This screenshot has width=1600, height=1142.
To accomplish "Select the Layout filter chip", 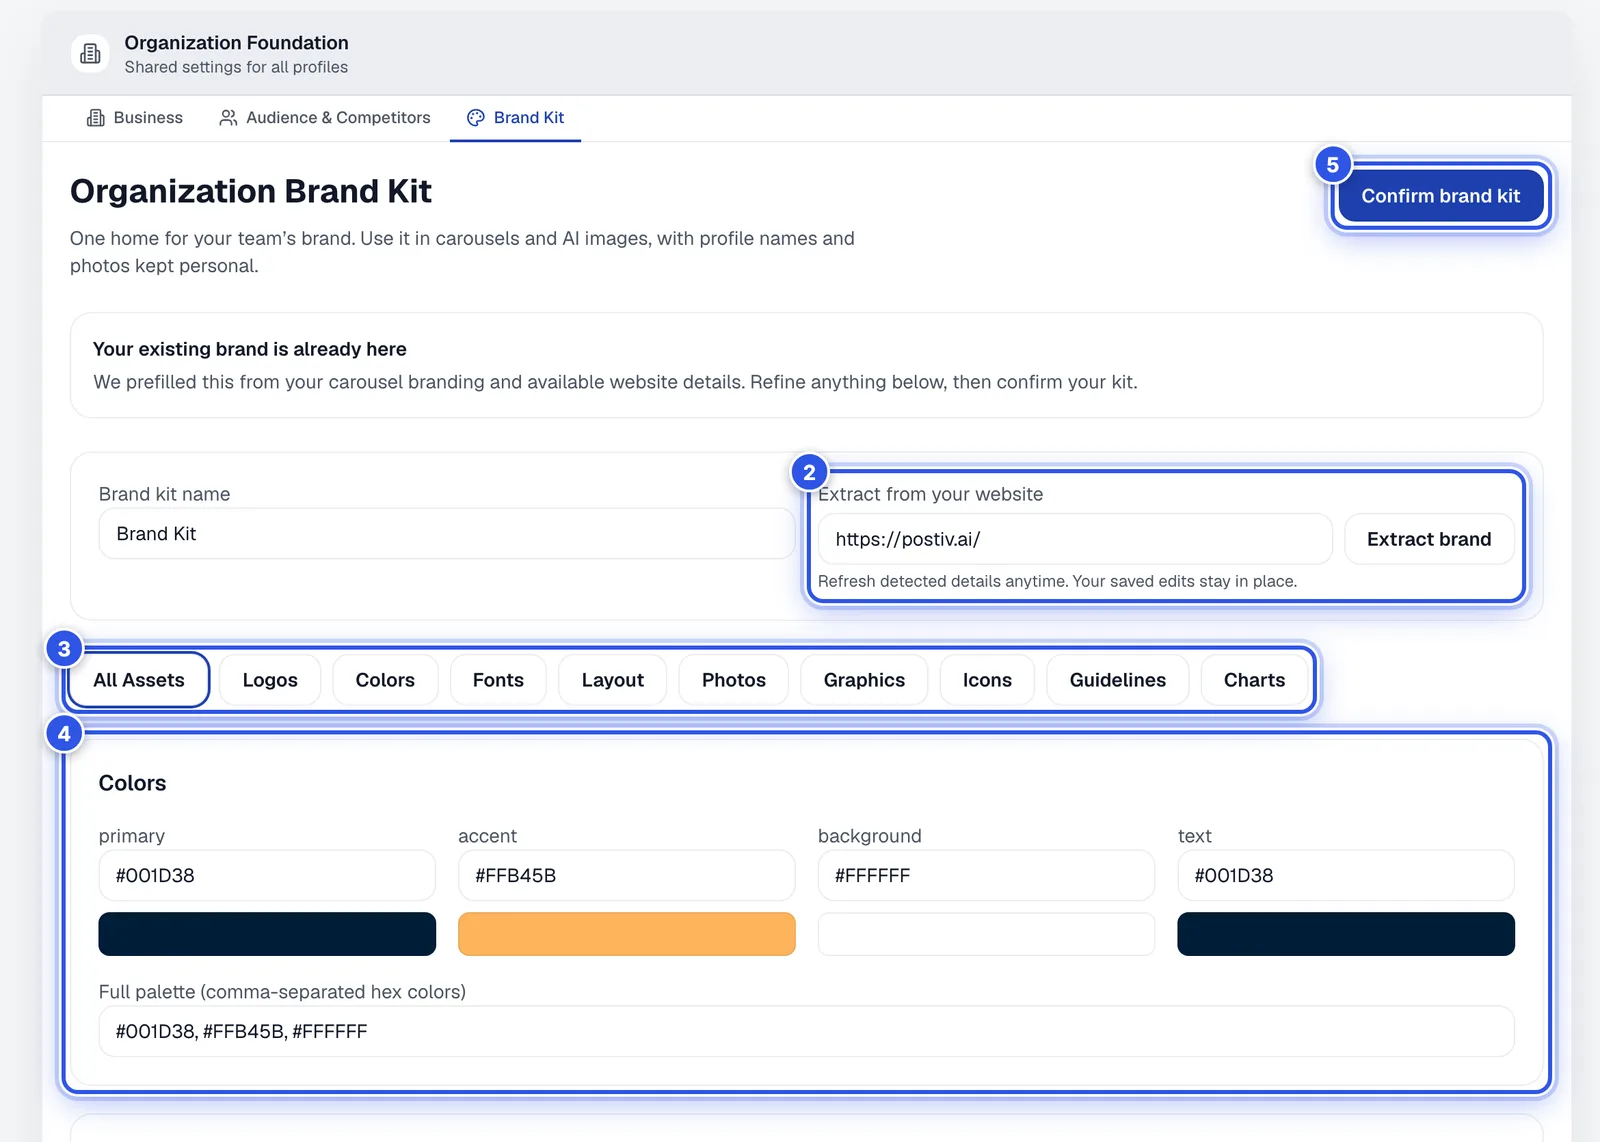I will (x=613, y=680).
